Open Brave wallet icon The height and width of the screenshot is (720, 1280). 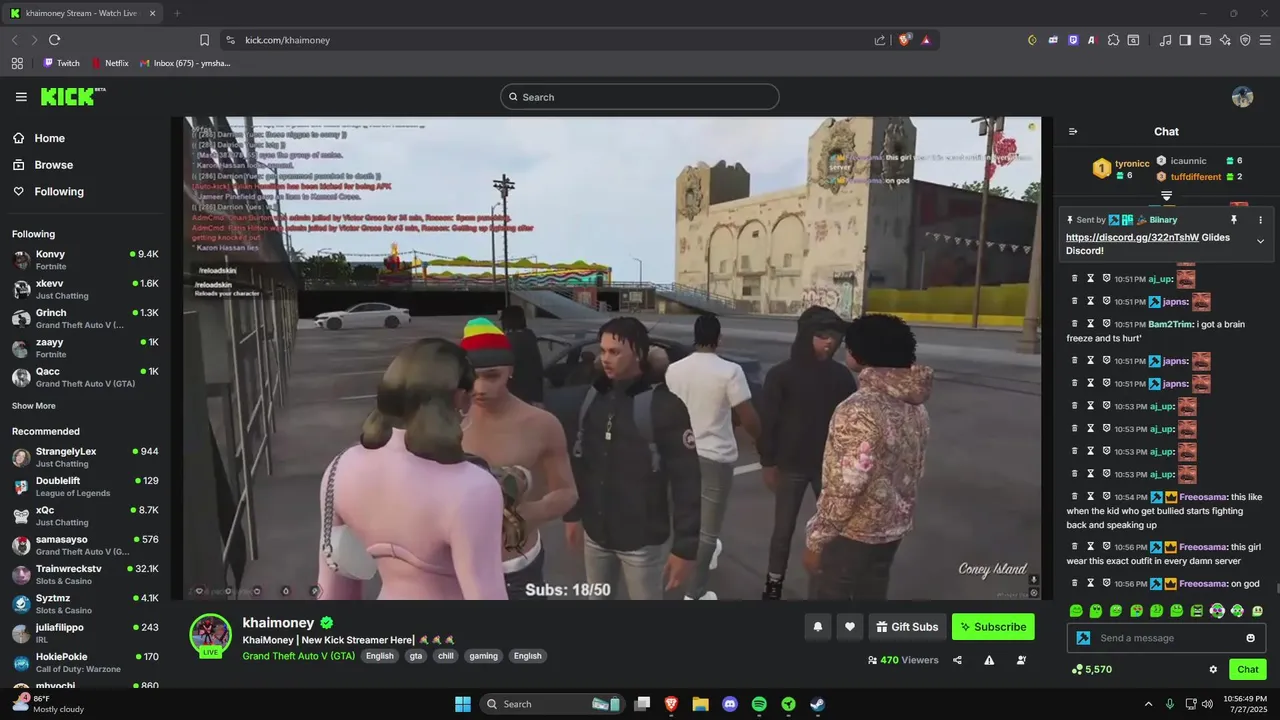point(1205,40)
